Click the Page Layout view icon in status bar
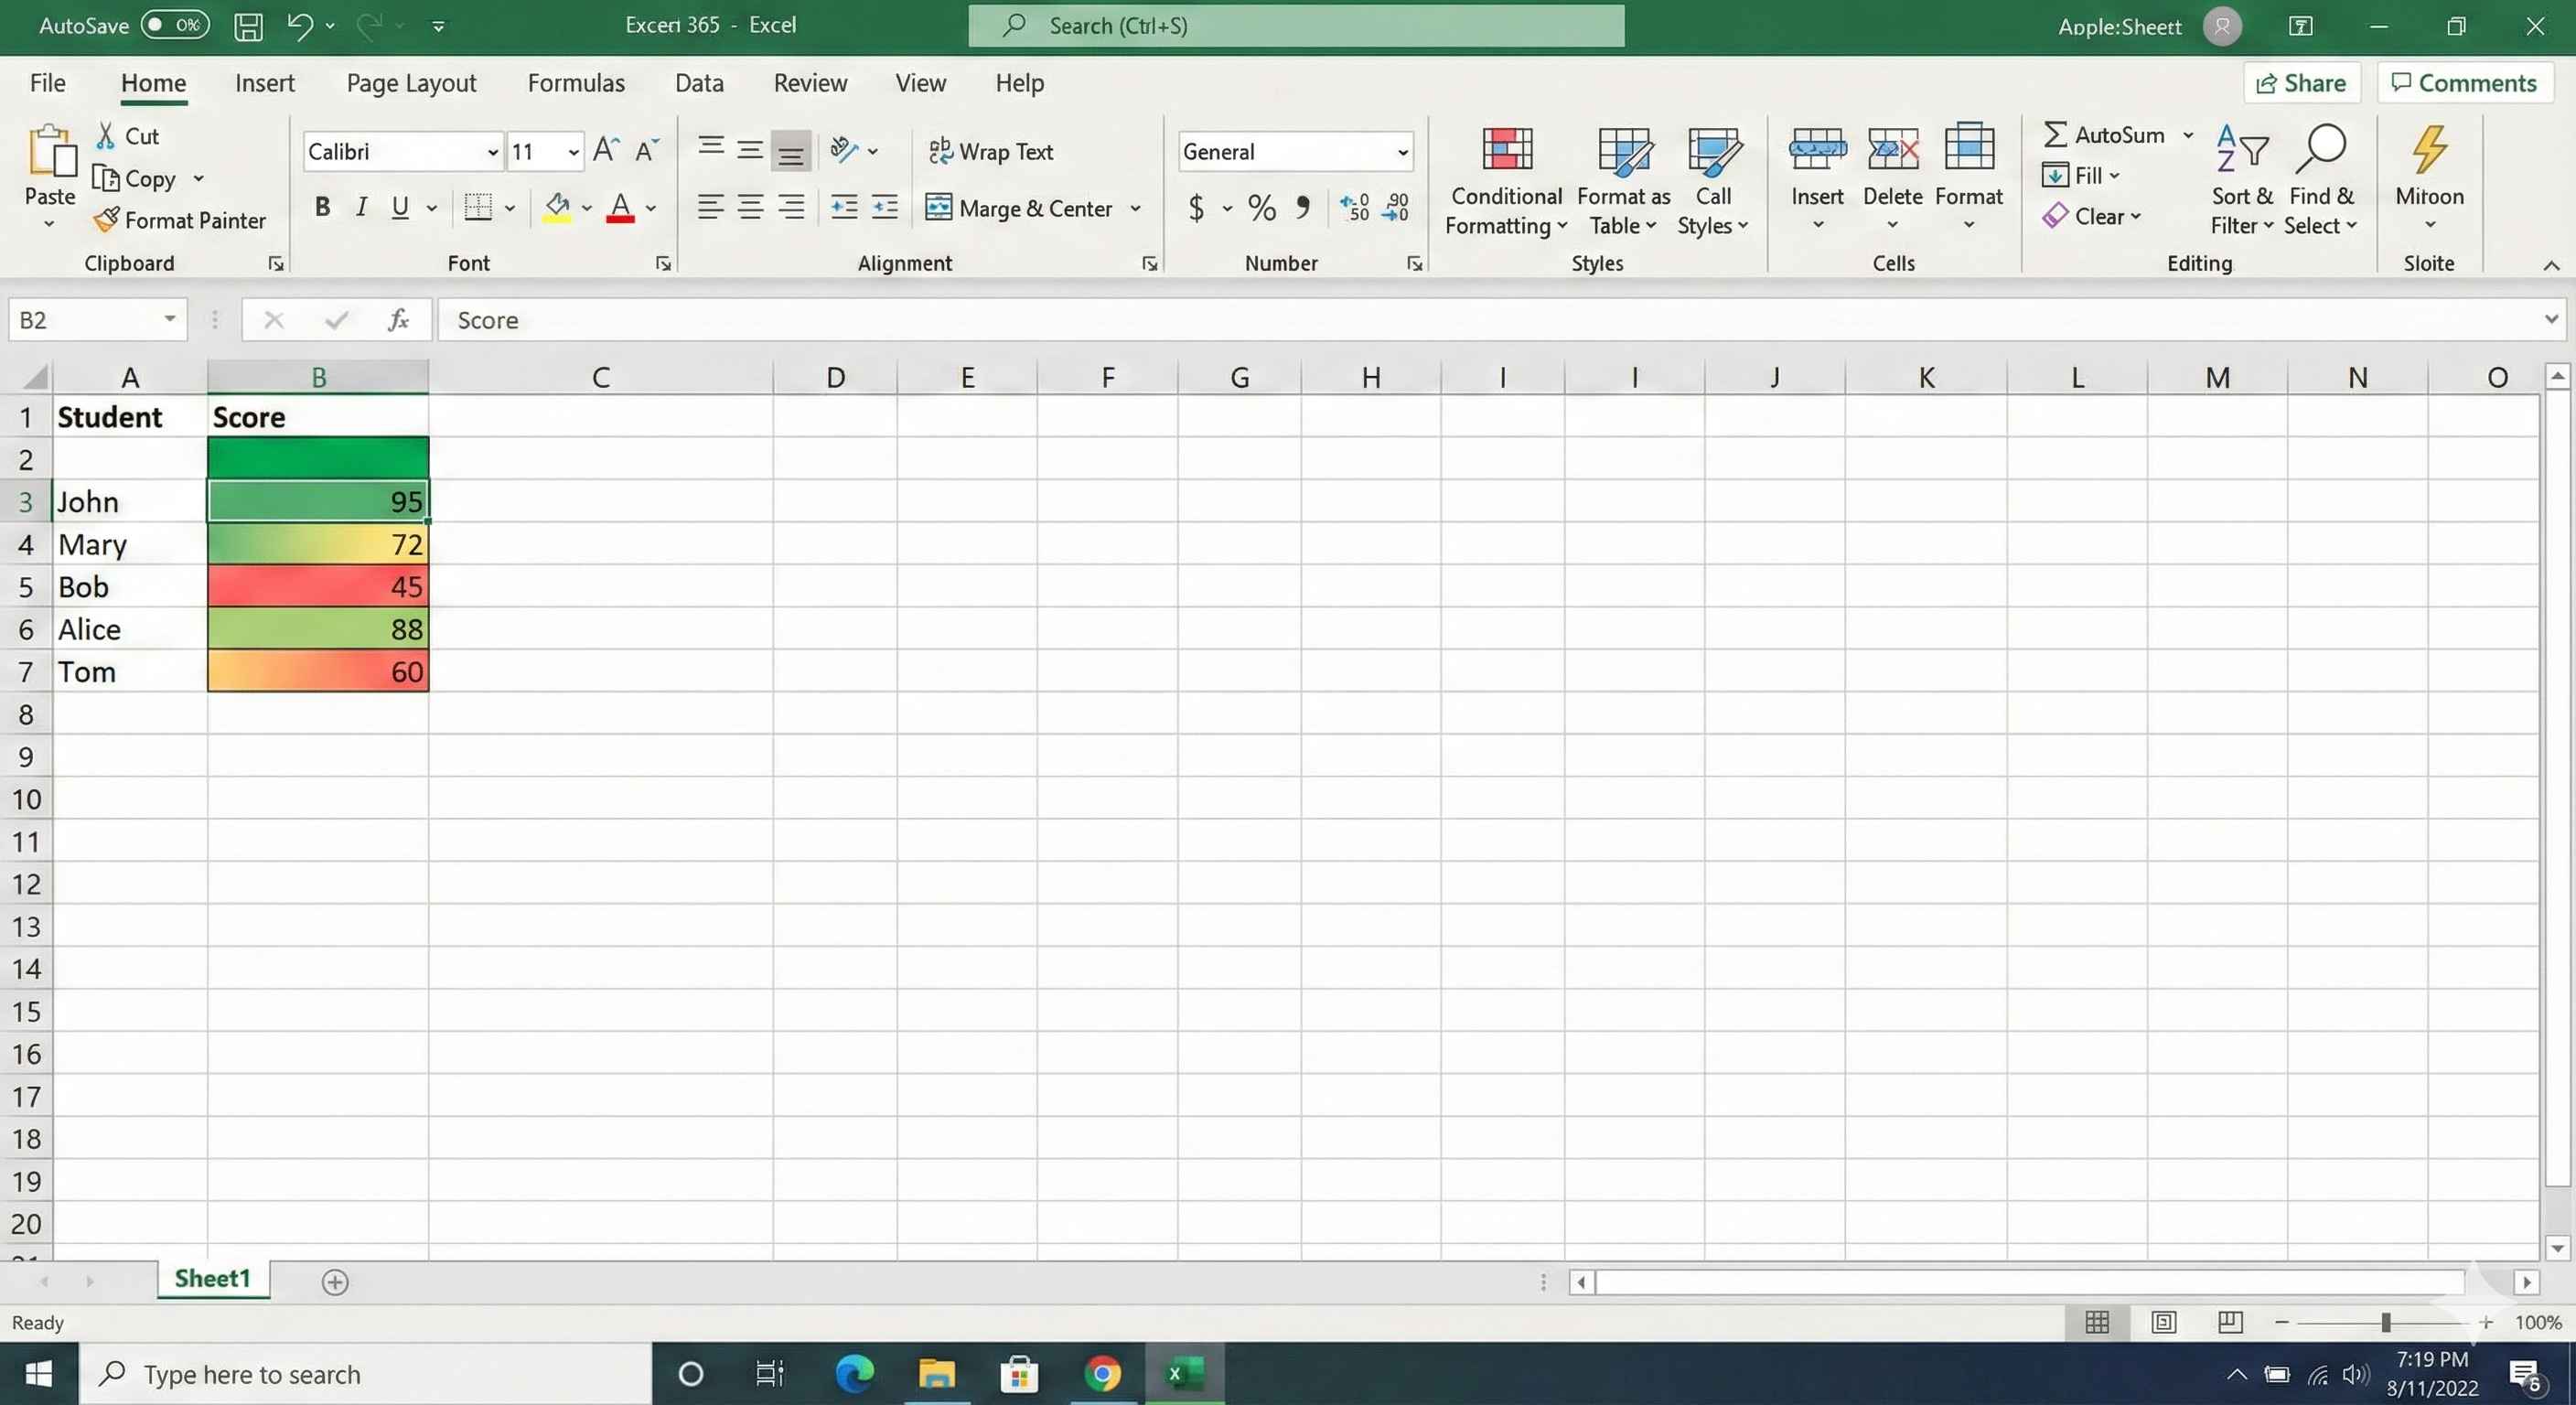Screen dimensions: 2576x1405 pyautogui.click(x=2163, y=1322)
